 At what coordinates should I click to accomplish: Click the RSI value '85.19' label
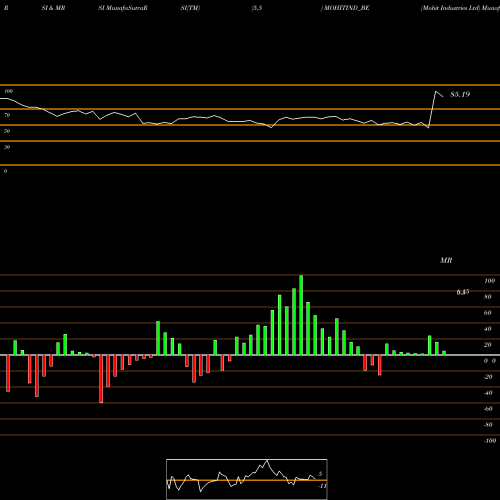pos(460,94)
